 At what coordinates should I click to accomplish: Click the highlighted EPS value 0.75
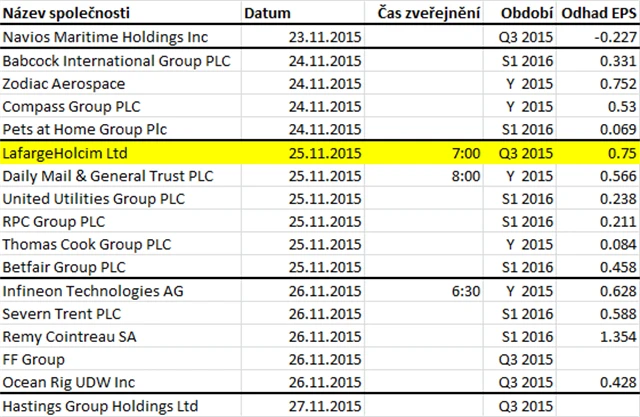pyautogui.click(x=622, y=153)
